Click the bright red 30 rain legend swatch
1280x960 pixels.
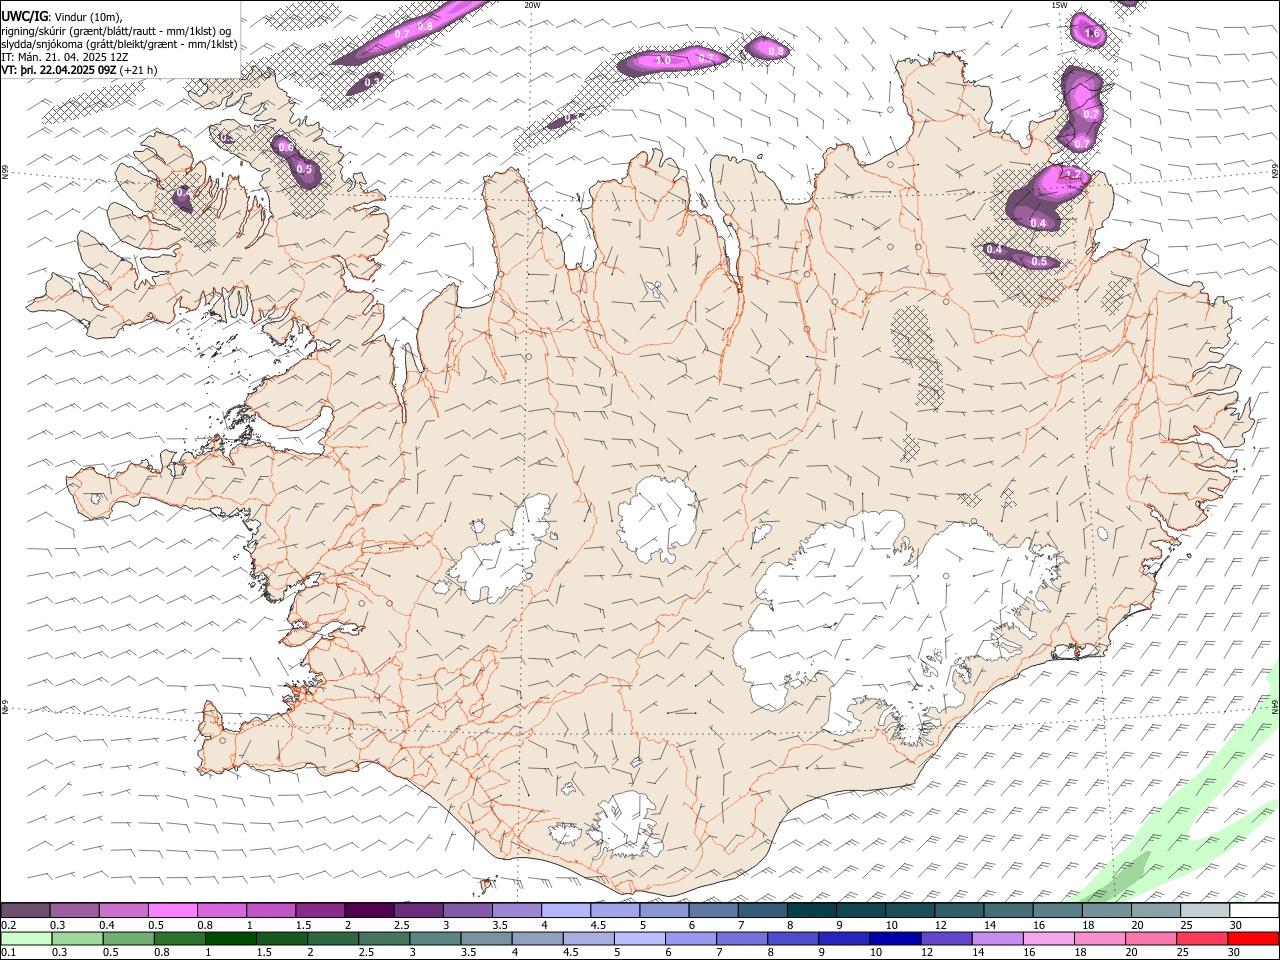pos(1253,938)
